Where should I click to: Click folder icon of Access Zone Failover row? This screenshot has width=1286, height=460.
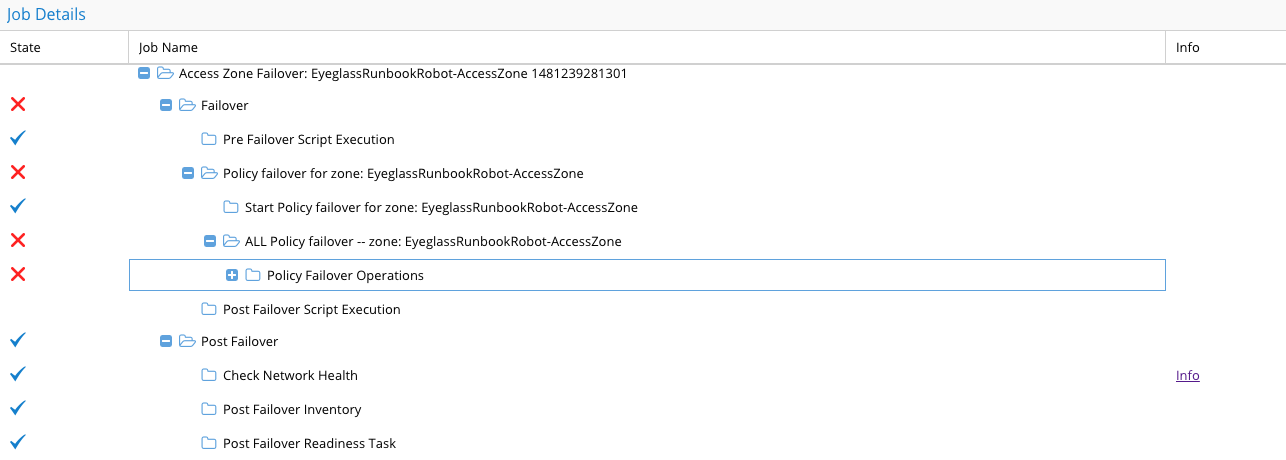pyautogui.click(x=165, y=73)
